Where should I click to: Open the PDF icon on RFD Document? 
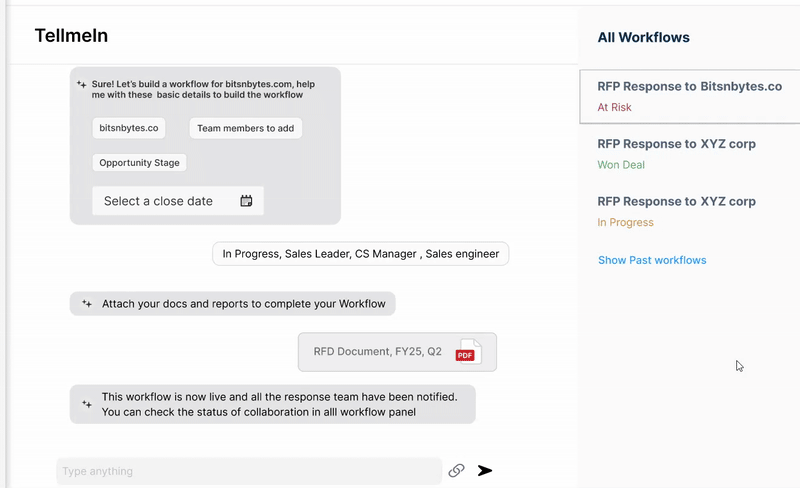click(x=468, y=351)
